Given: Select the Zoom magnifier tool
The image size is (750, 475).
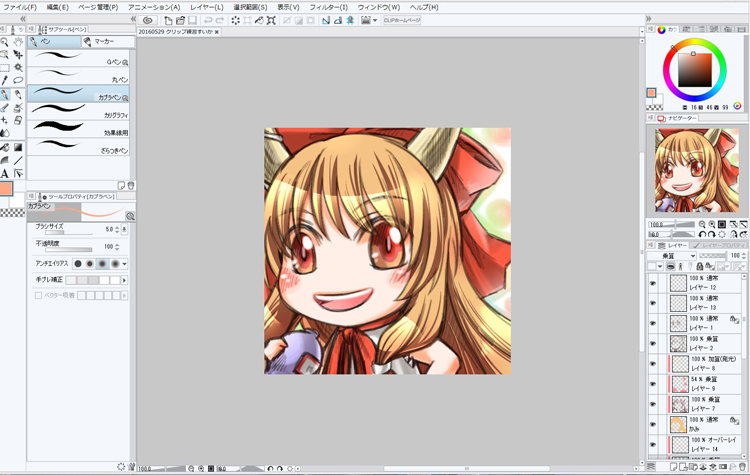Looking at the screenshot, I should (4, 42).
